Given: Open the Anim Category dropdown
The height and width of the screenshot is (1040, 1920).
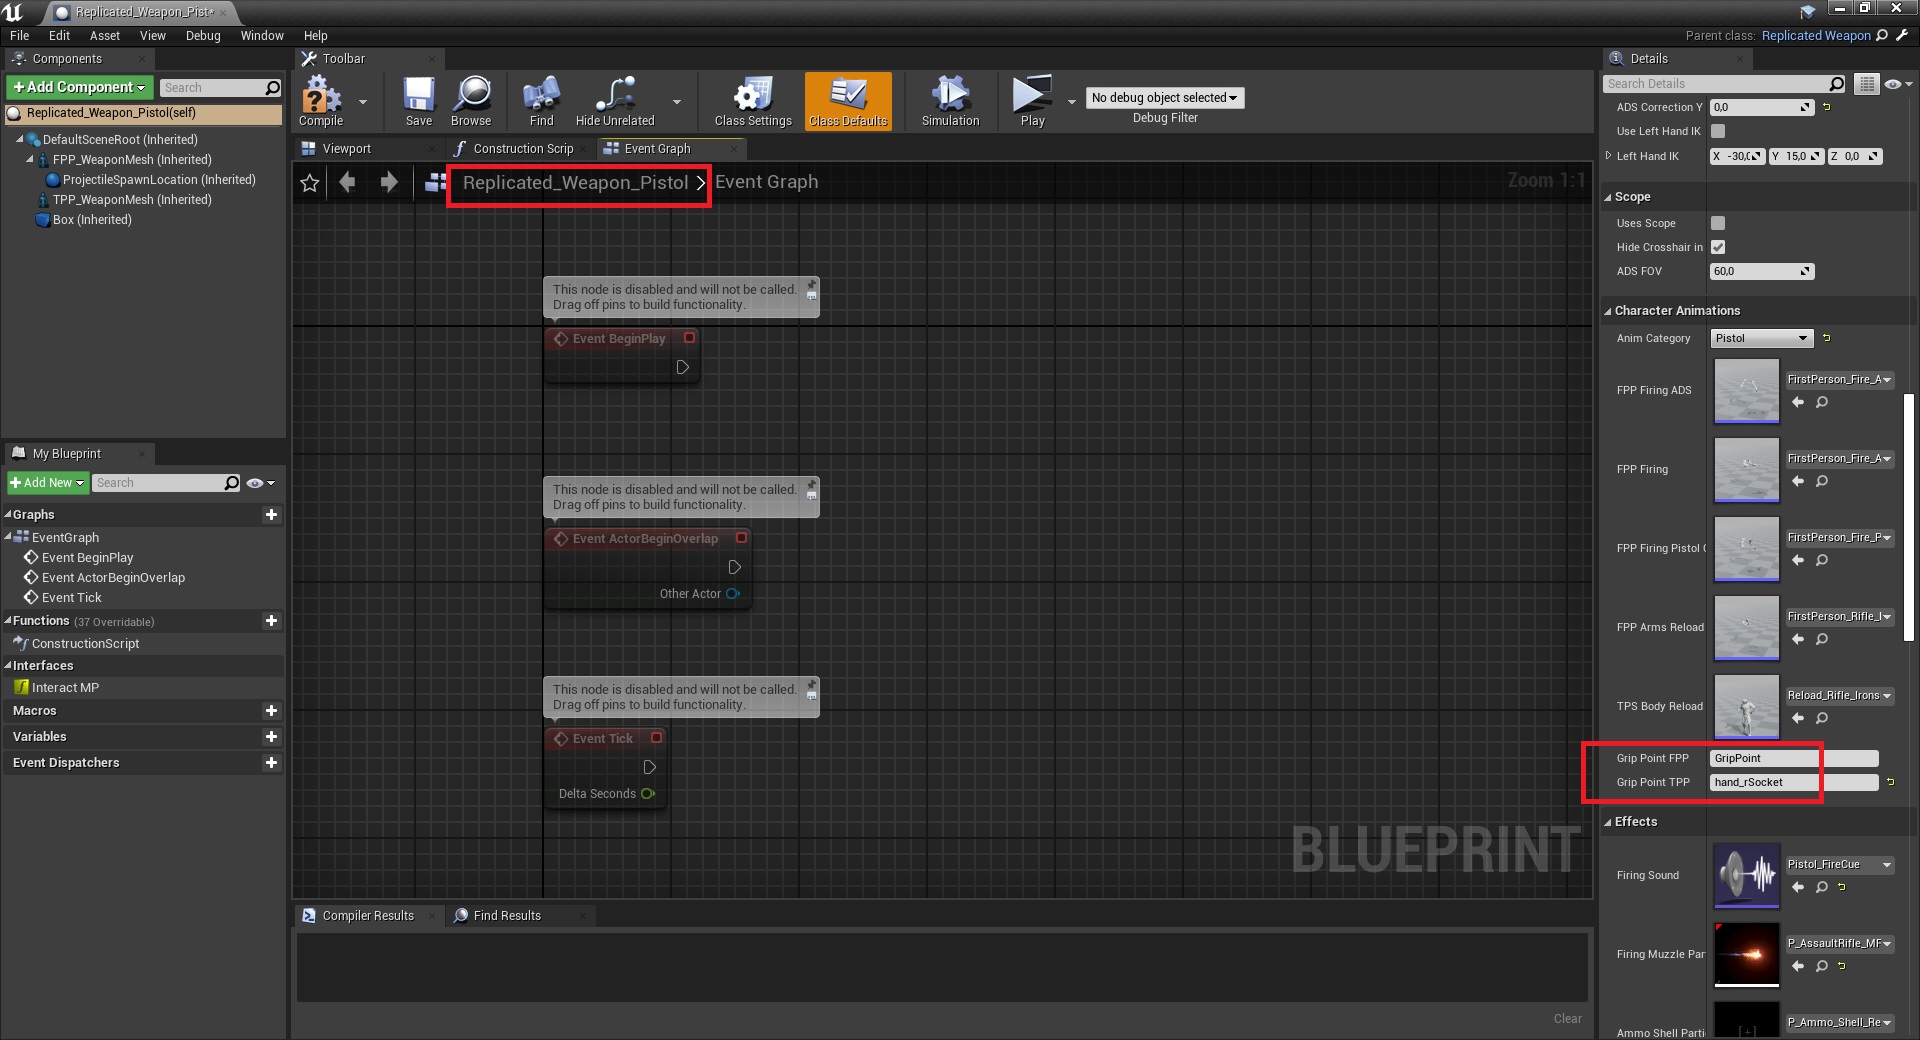Looking at the screenshot, I should (1761, 338).
